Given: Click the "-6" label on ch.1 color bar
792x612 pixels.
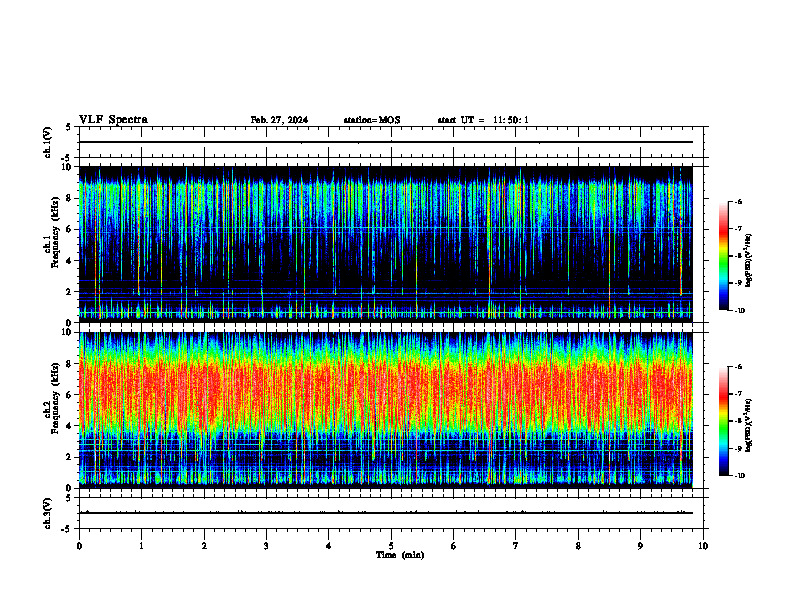Looking at the screenshot, I should tap(739, 202).
